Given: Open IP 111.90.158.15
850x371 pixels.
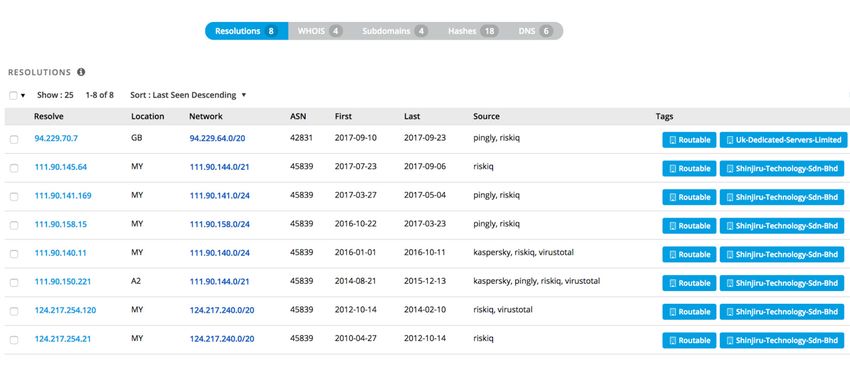Looking at the screenshot, I should 61,224.
